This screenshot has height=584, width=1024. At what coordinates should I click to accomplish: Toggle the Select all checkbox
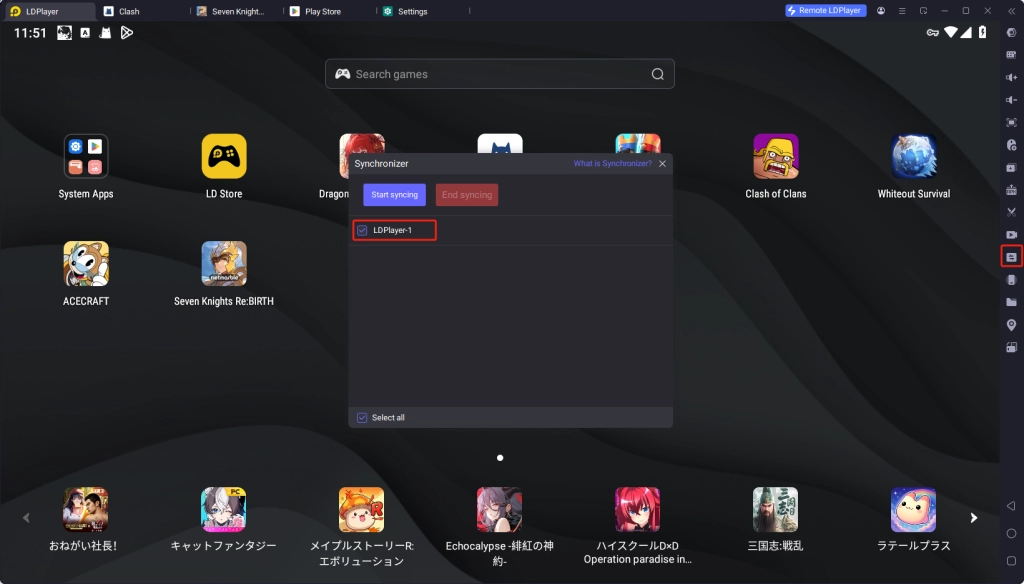(362, 418)
